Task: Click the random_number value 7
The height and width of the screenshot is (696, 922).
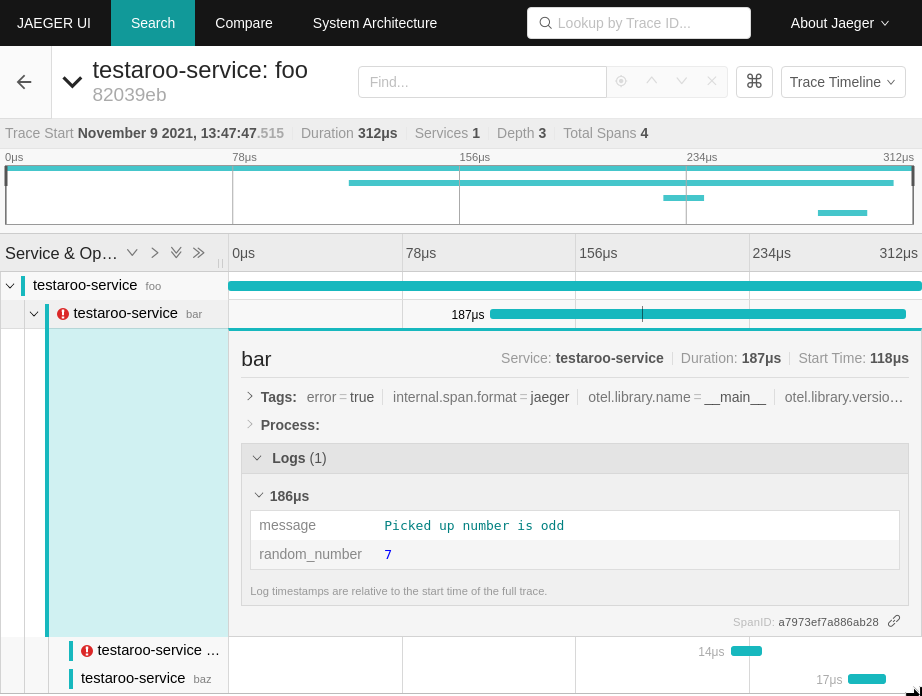Action: coord(387,554)
